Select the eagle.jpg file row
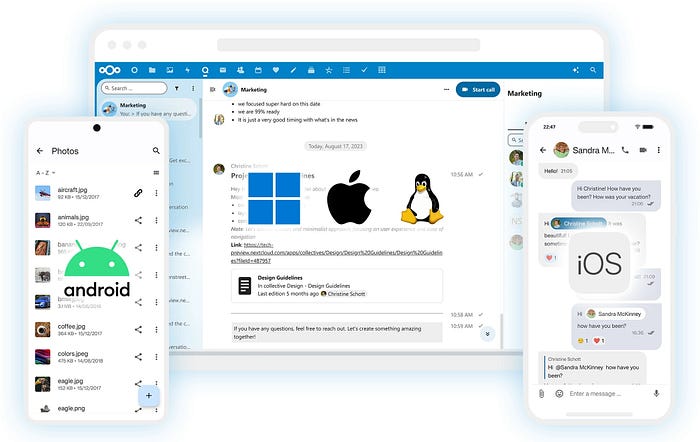Image resolution: width=700 pixels, height=442 pixels. [97, 384]
